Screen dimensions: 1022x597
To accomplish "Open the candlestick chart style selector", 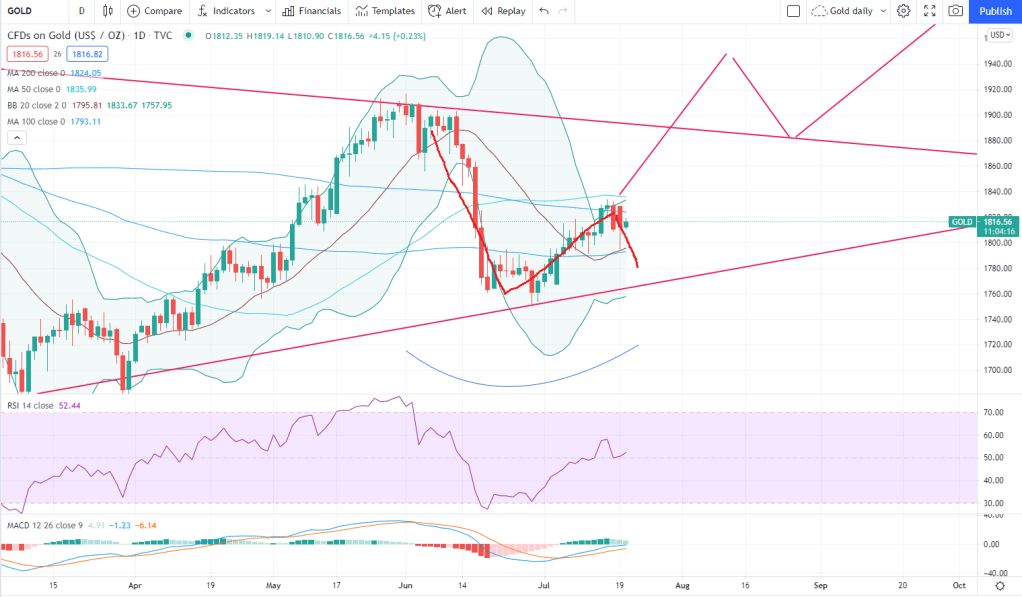I will 109,11.
